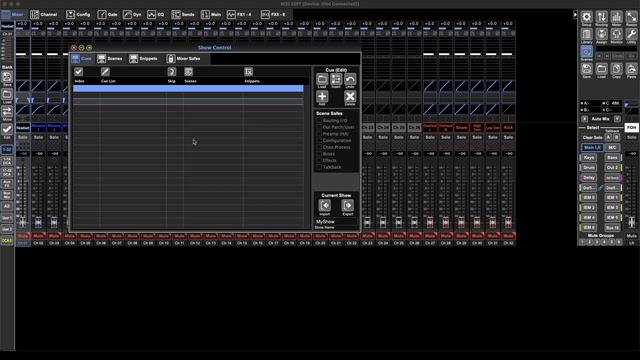Switch to the Snippets tab
The image size is (640, 360).
tap(143, 59)
